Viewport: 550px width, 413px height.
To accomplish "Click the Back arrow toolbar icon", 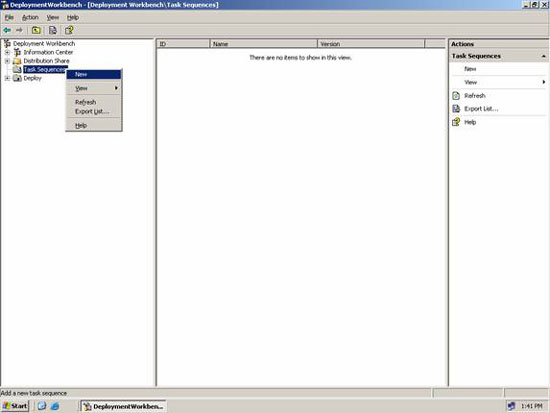I will 7,30.
